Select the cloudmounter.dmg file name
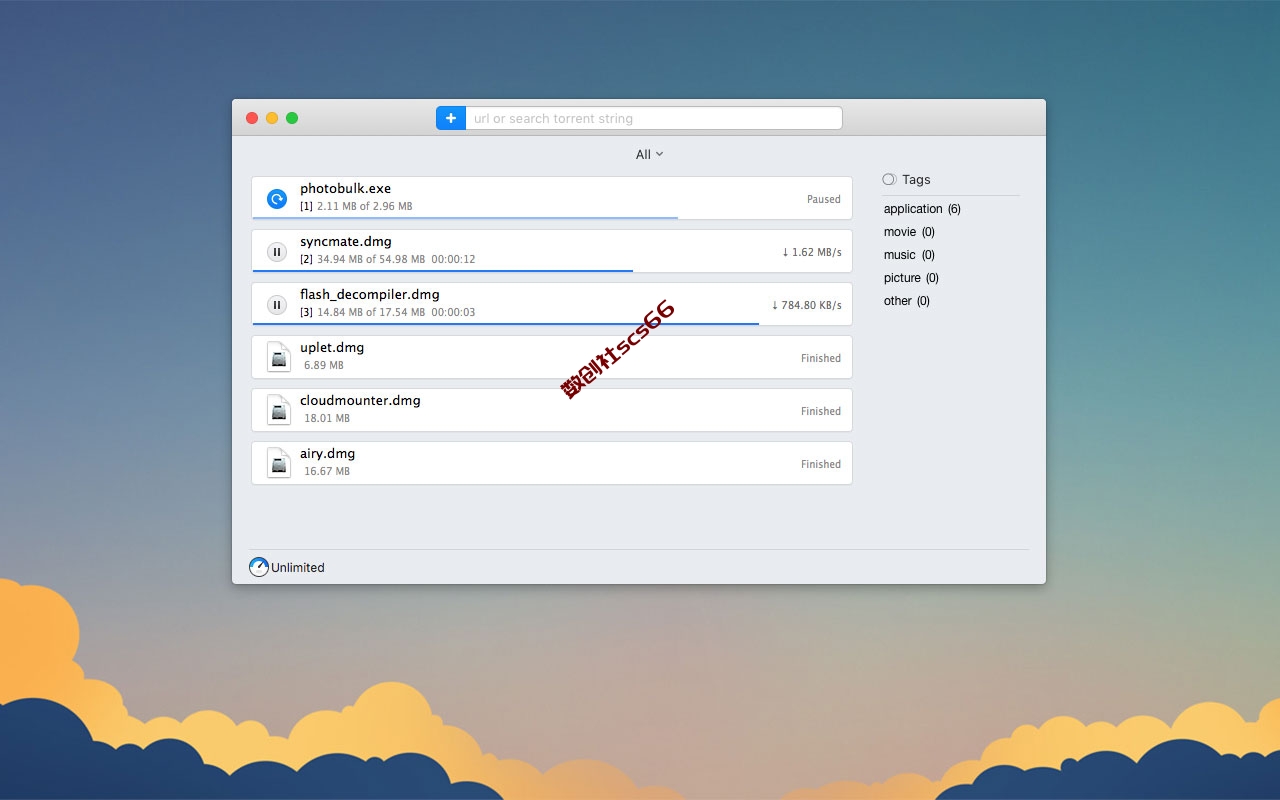 point(360,401)
